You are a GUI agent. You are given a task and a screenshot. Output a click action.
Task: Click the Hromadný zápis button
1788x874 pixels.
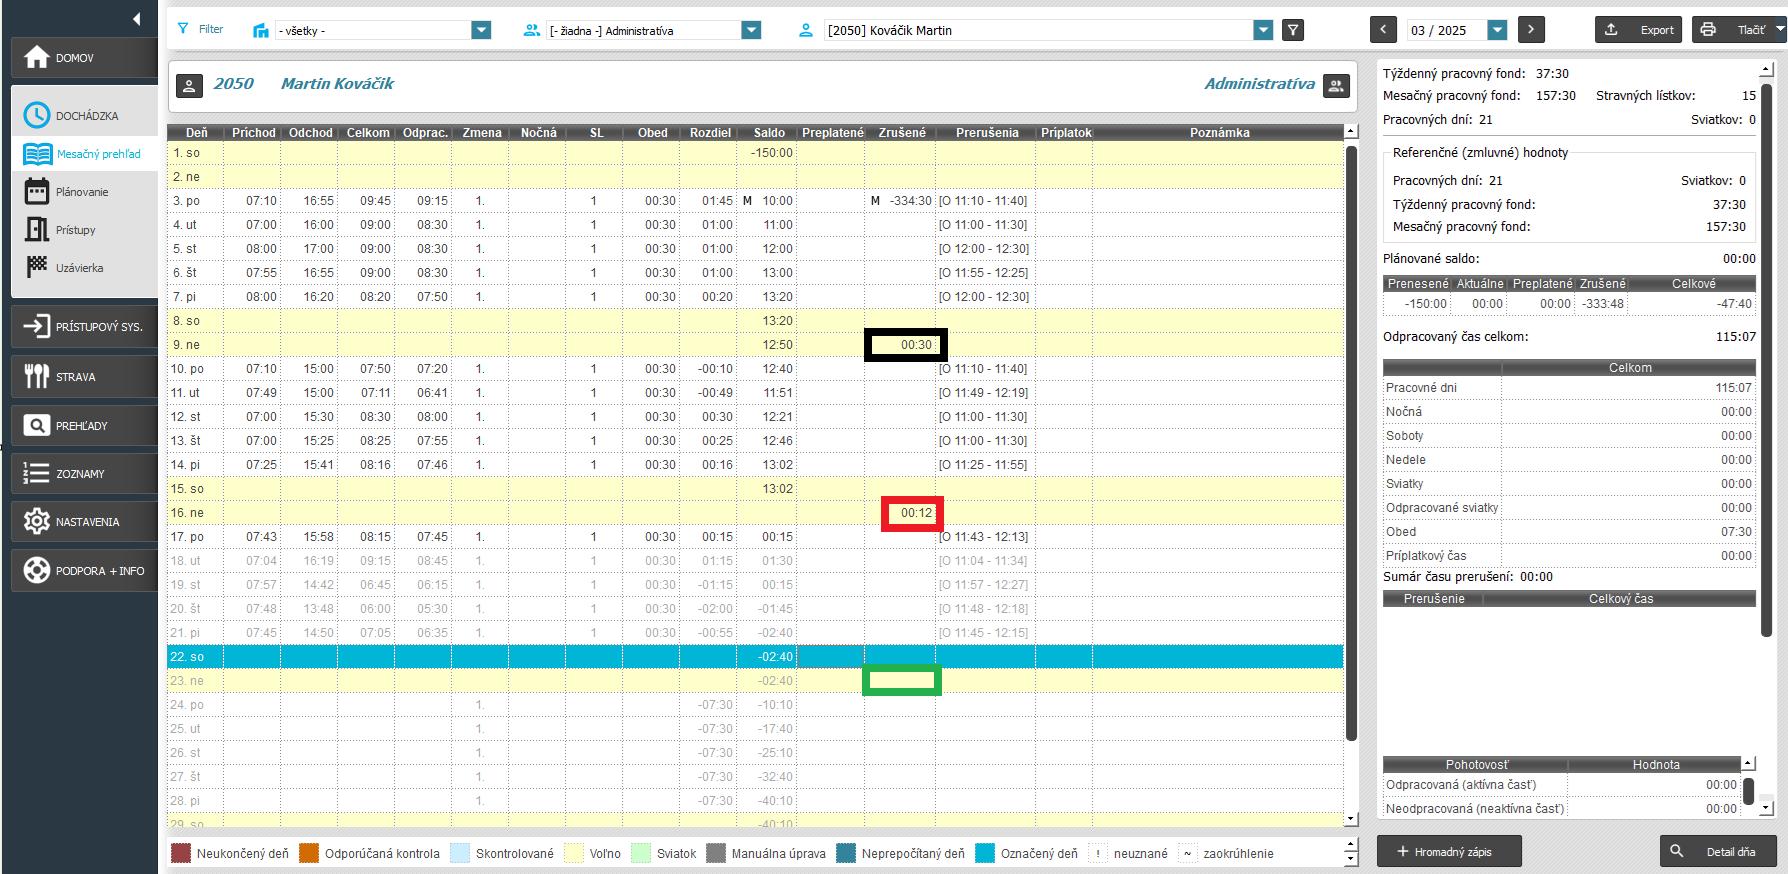1448,852
